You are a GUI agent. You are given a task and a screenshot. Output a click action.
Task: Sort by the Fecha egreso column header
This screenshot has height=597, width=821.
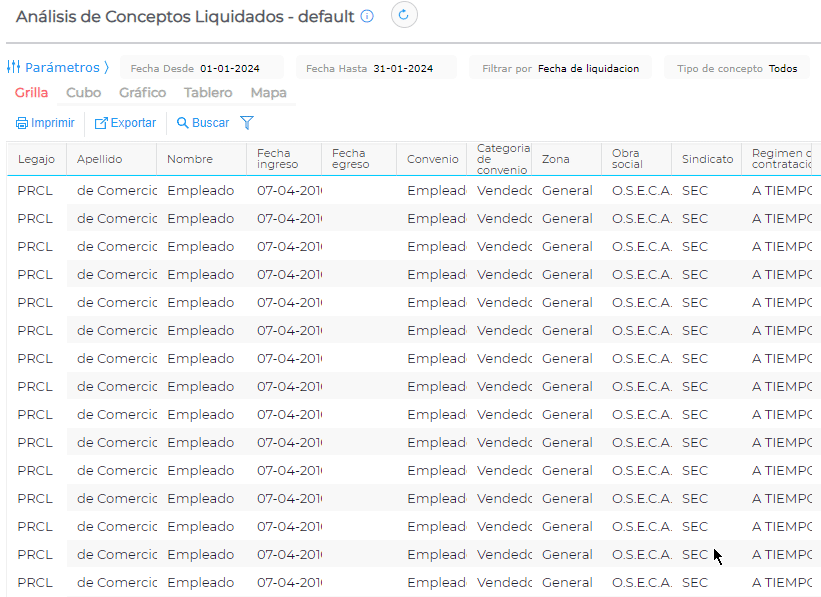click(359, 159)
